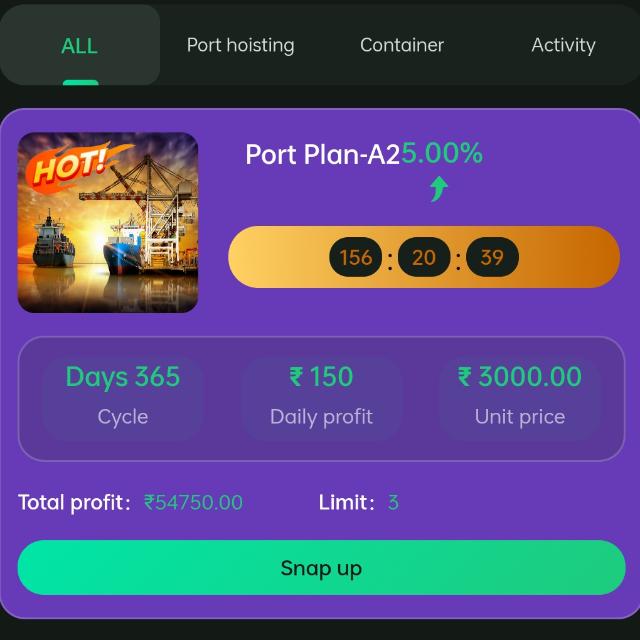Select the Days 365 Cycle card
Viewport: 640px width, 640px height.
pyautogui.click(x=122, y=396)
